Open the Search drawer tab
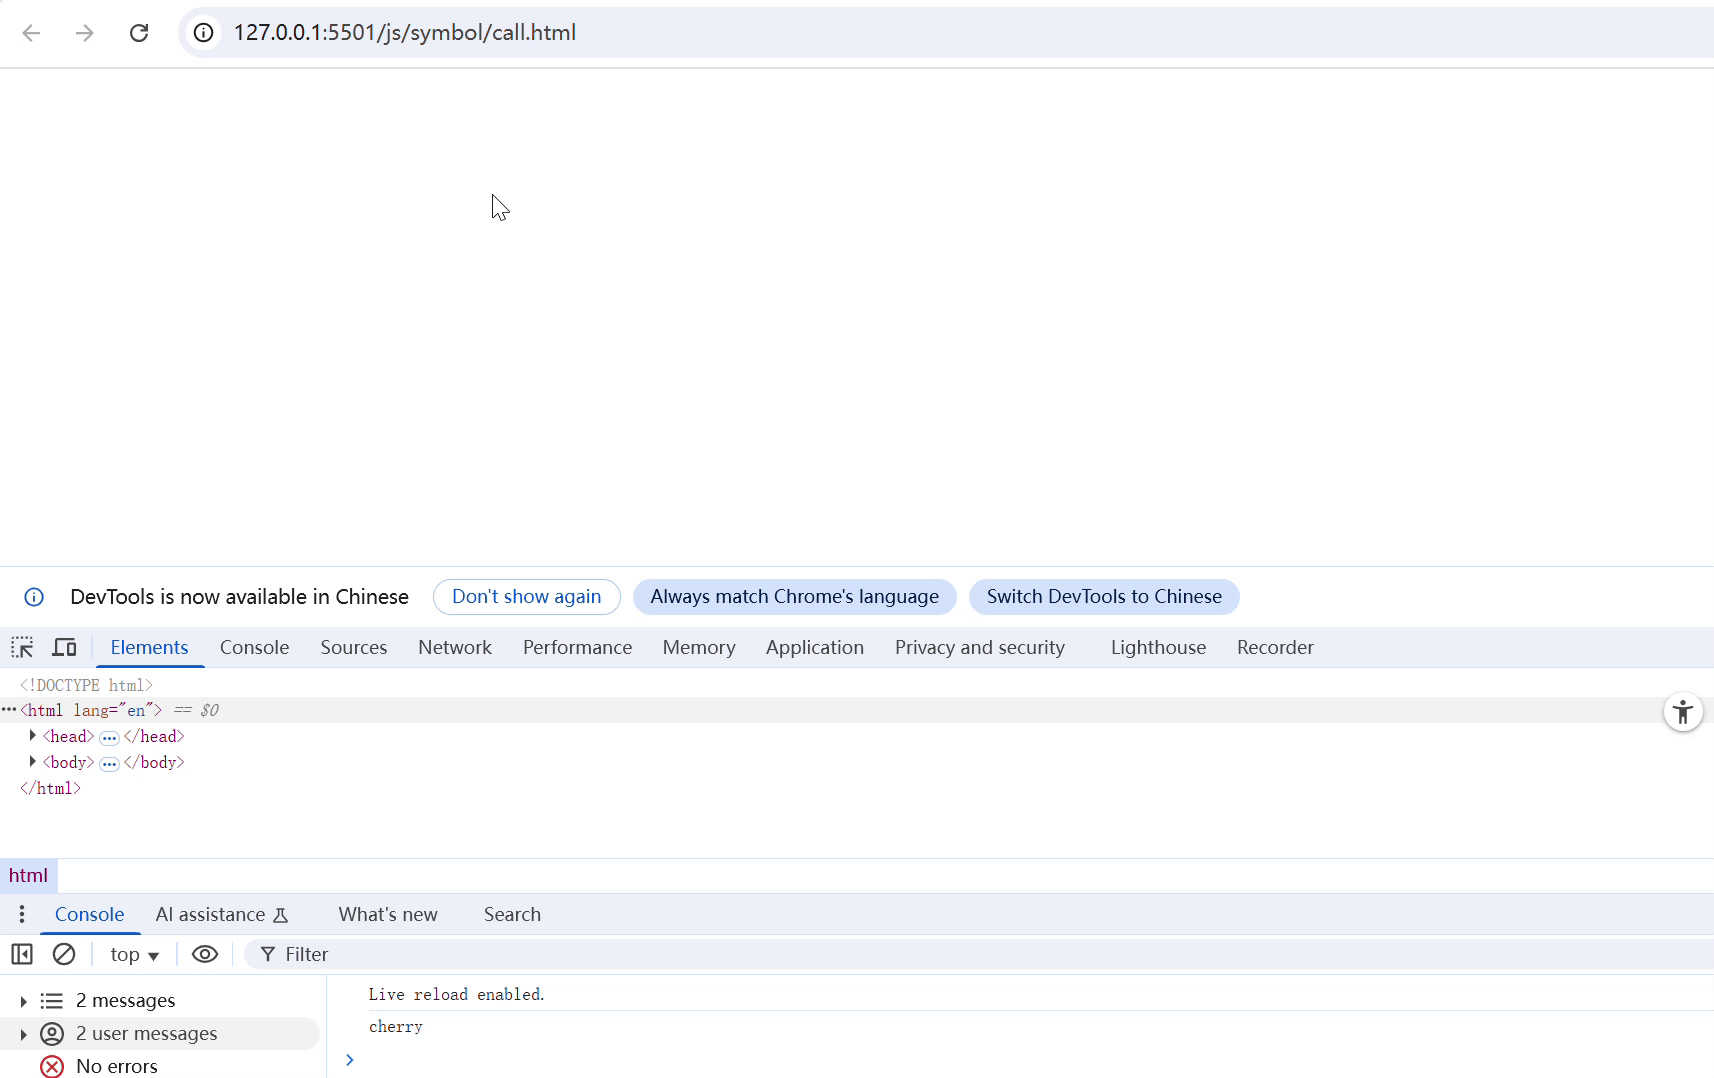 (512, 915)
